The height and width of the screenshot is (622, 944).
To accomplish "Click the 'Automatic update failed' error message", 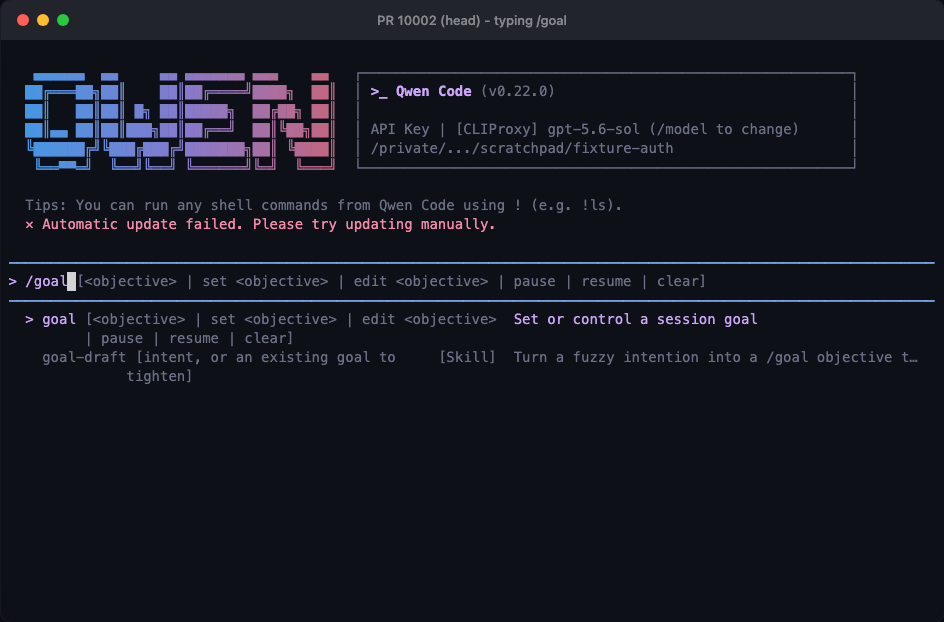I will click(x=269, y=224).
